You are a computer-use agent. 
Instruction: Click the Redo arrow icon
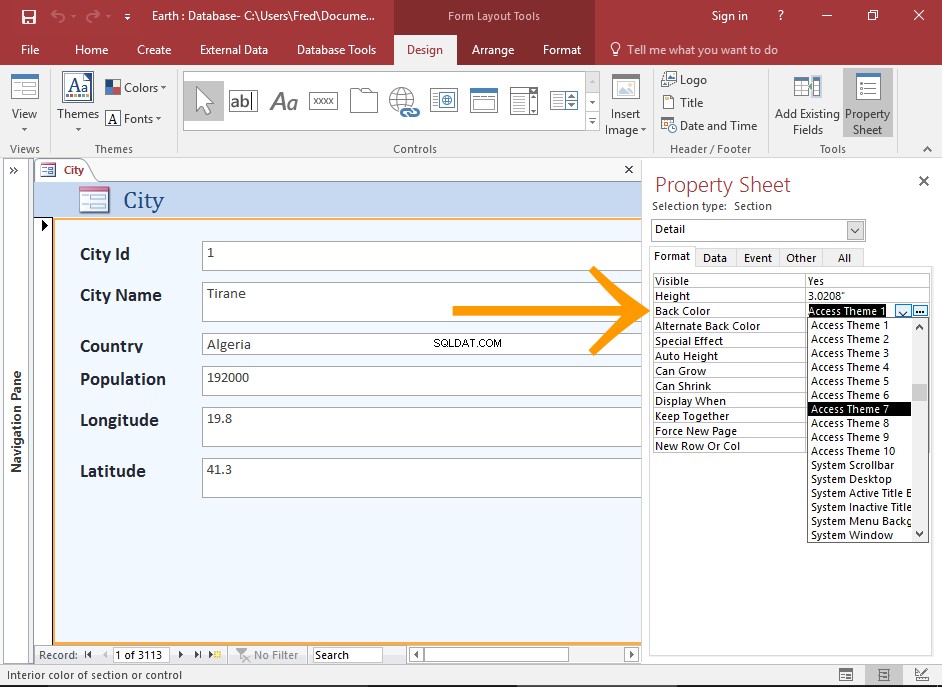(93, 16)
